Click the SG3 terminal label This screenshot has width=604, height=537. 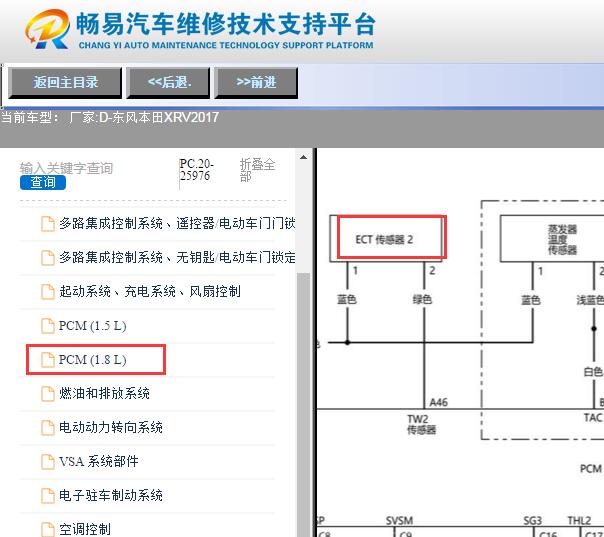click(x=533, y=521)
